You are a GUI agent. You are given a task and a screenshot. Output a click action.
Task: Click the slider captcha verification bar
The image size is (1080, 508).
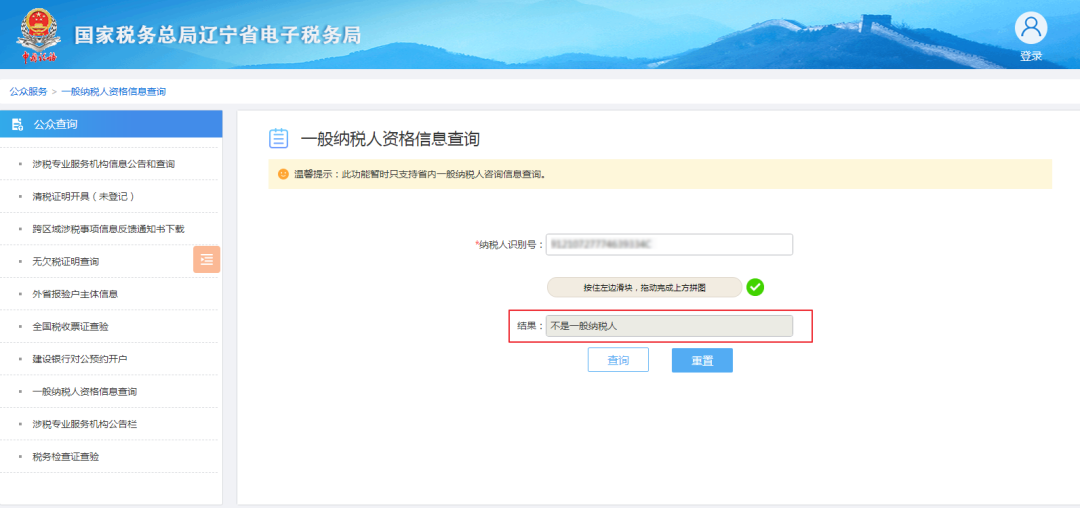pos(644,288)
